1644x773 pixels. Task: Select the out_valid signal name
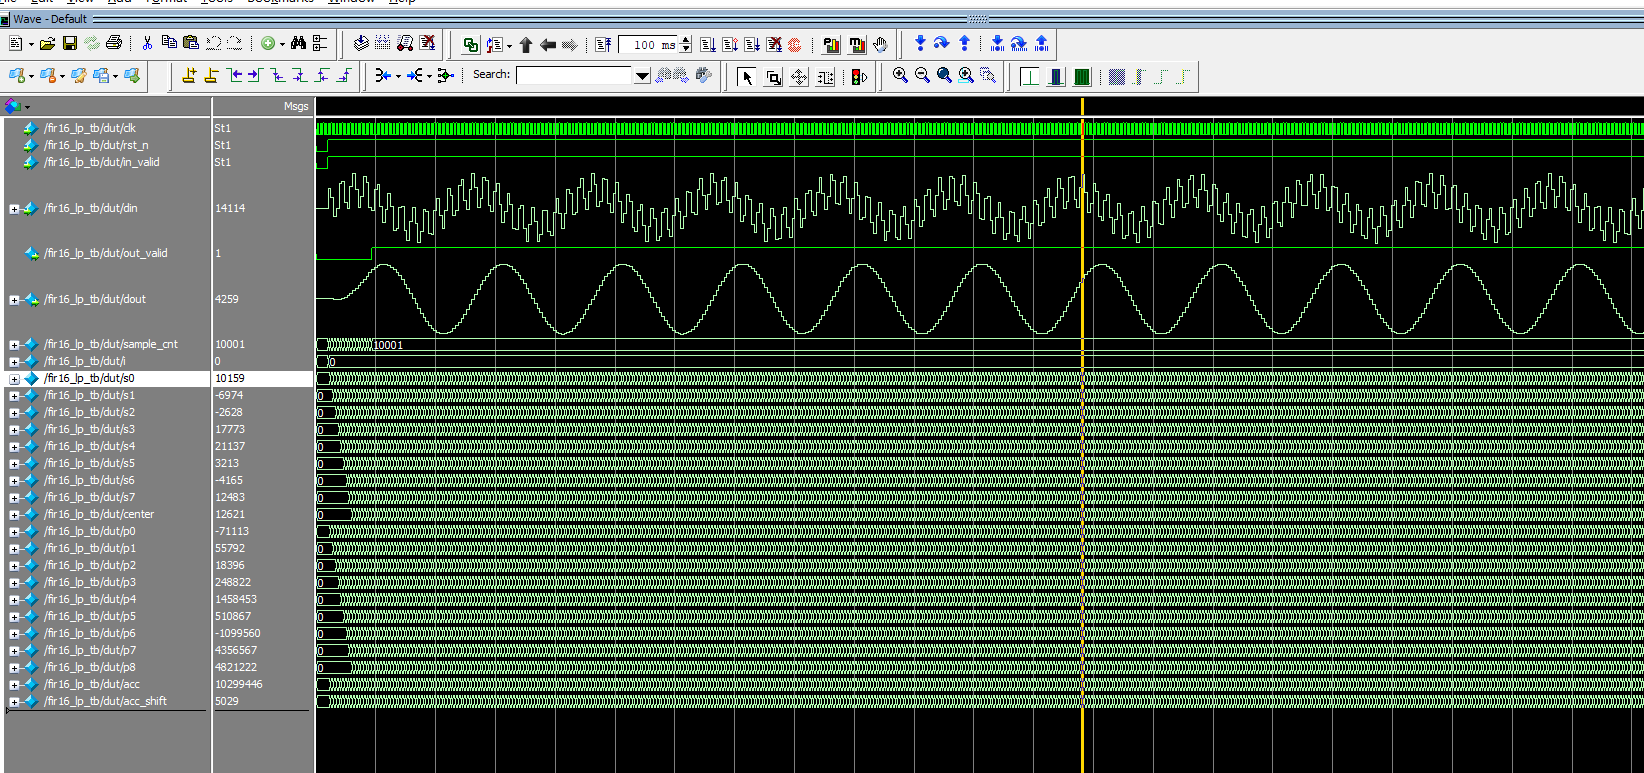(x=105, y=254)
